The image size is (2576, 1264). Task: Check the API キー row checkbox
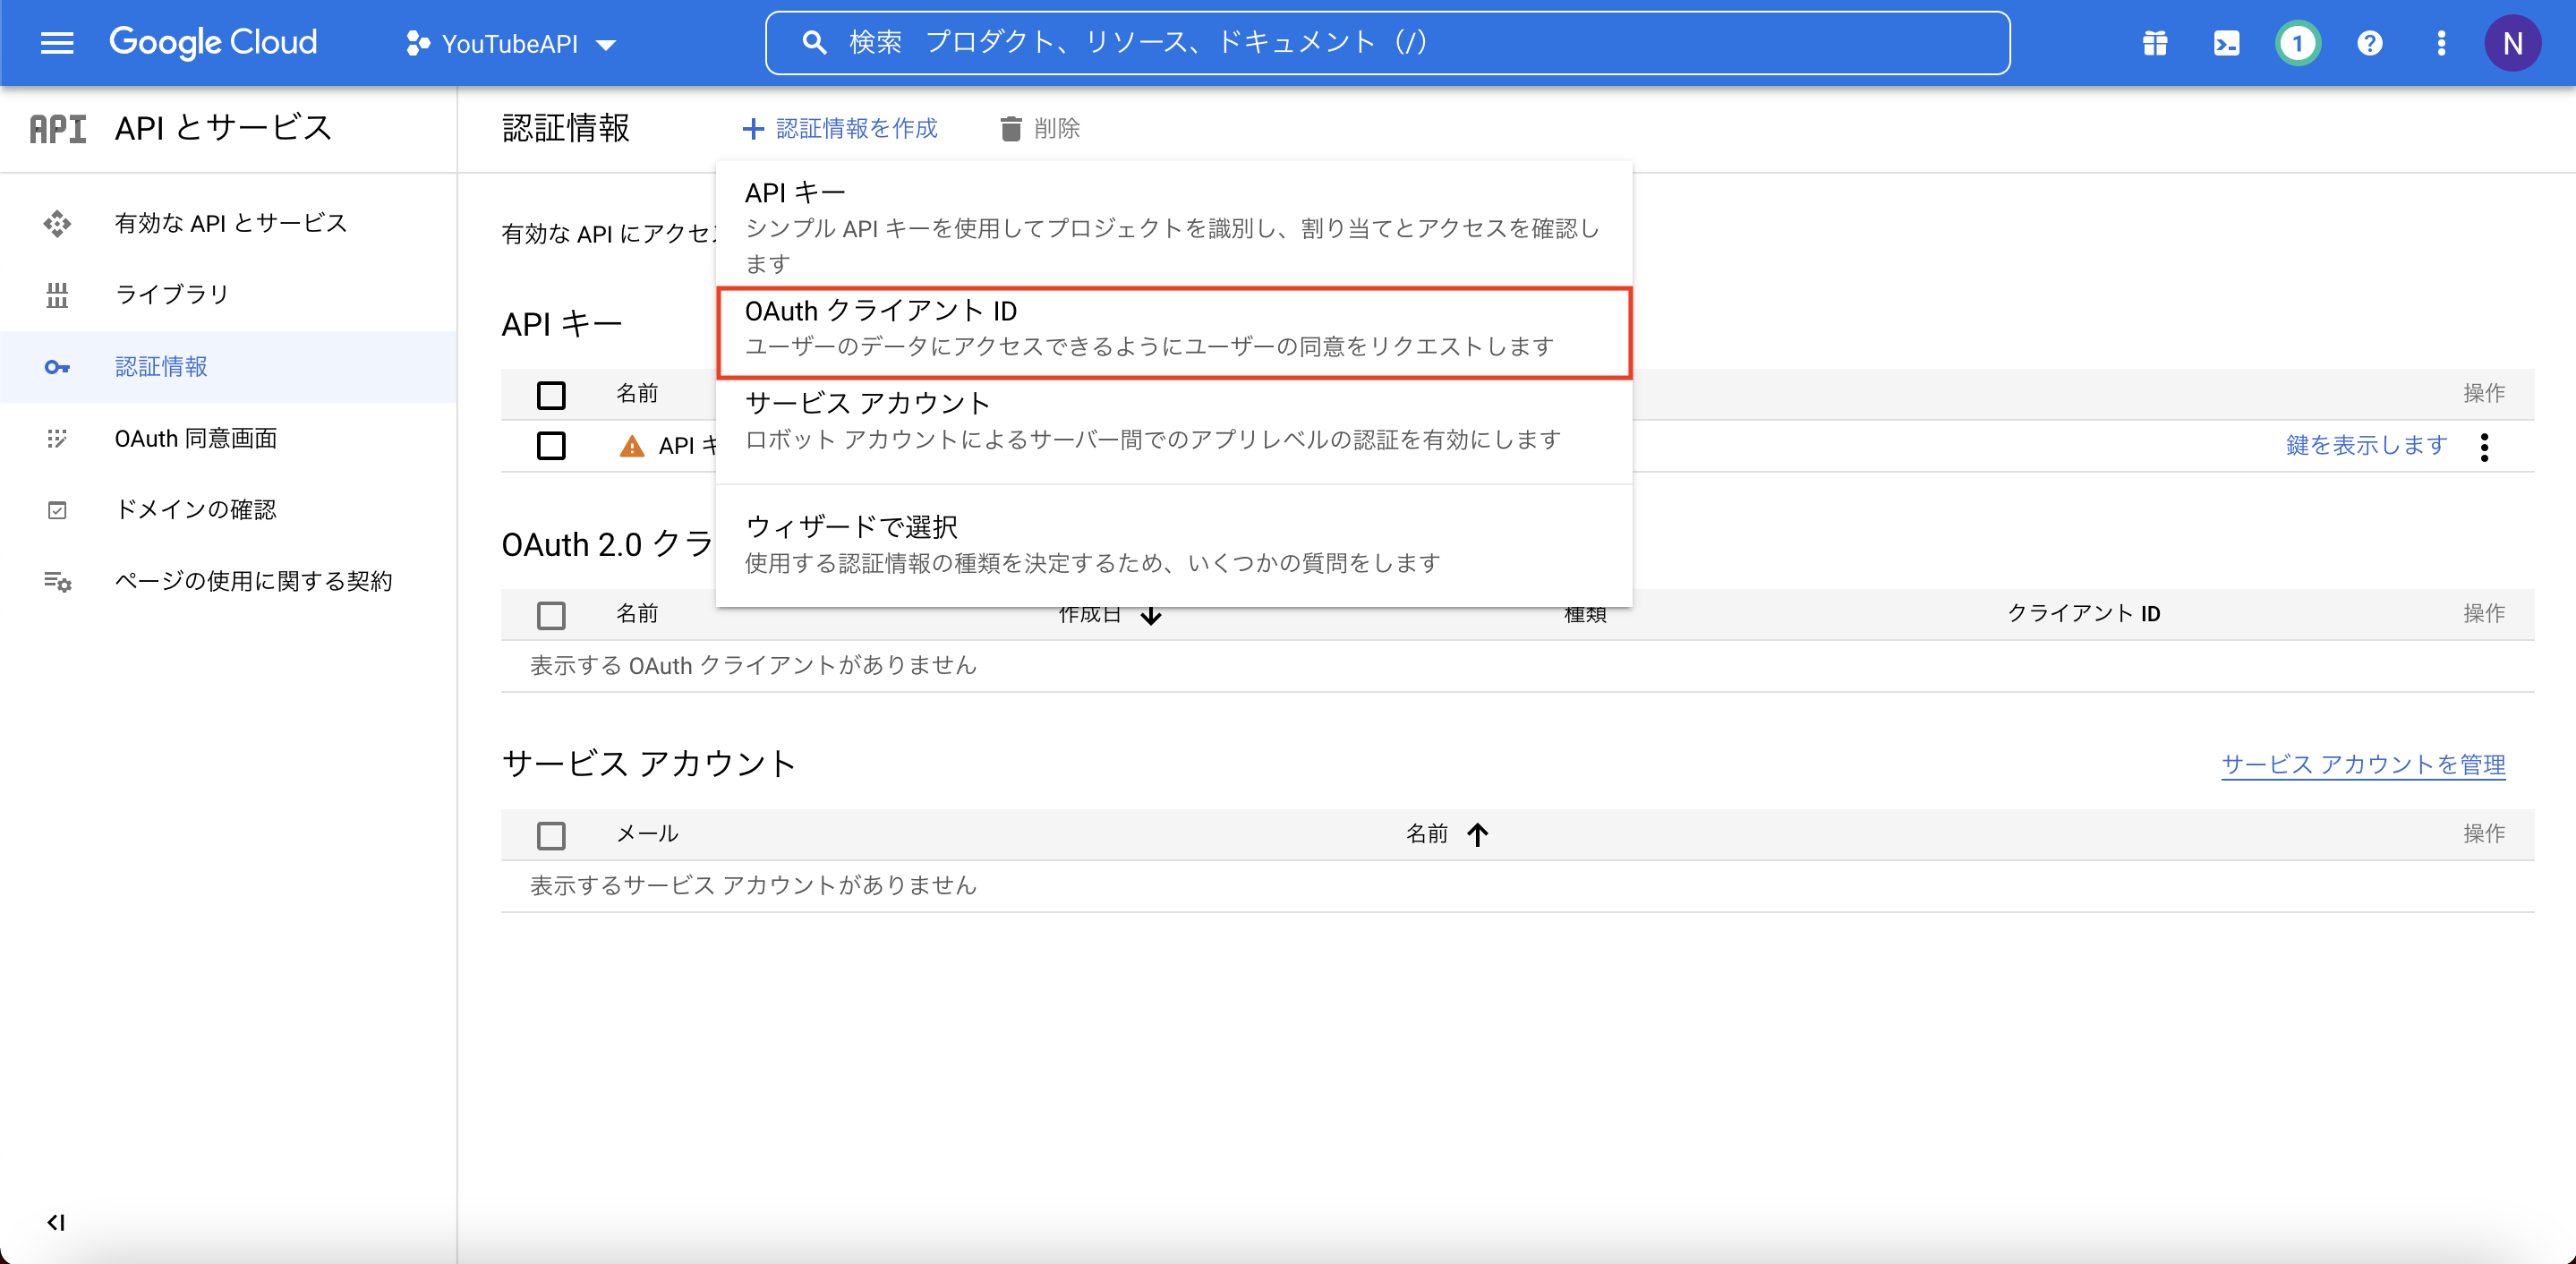click(551, 446)
